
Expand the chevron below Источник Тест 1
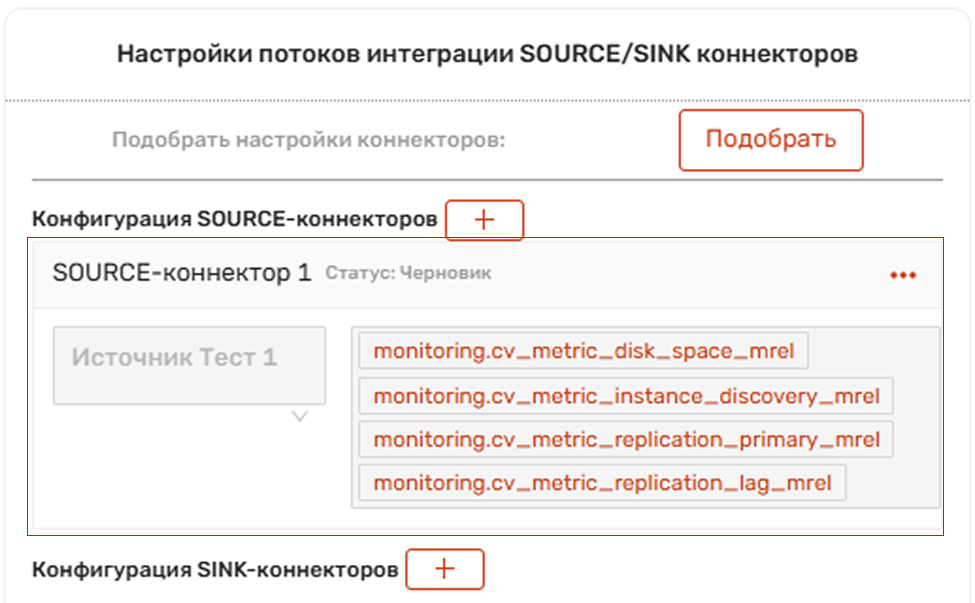pos(300,417)
